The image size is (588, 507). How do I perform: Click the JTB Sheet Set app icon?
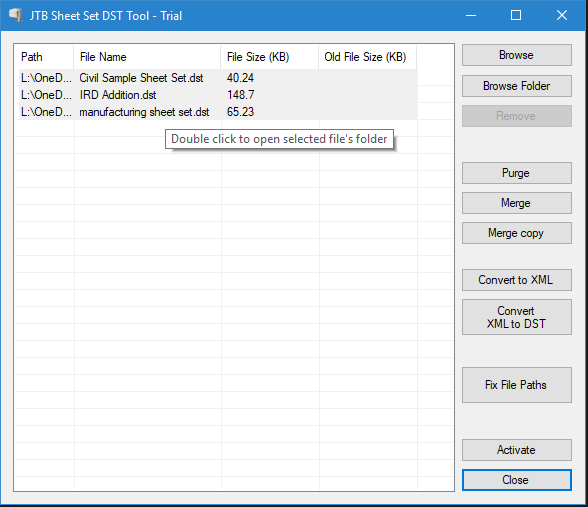16,15
